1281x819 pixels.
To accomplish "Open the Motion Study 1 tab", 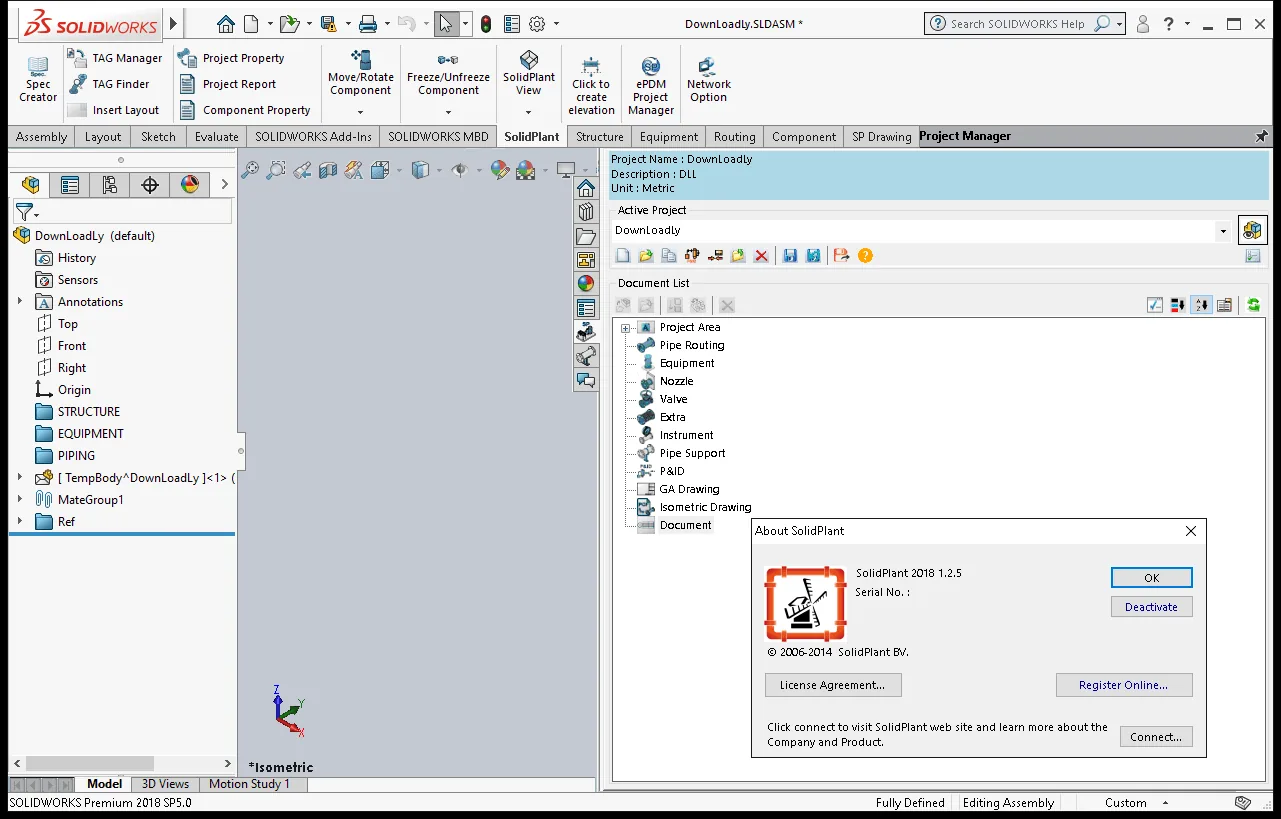I will [x=249, y=784].
